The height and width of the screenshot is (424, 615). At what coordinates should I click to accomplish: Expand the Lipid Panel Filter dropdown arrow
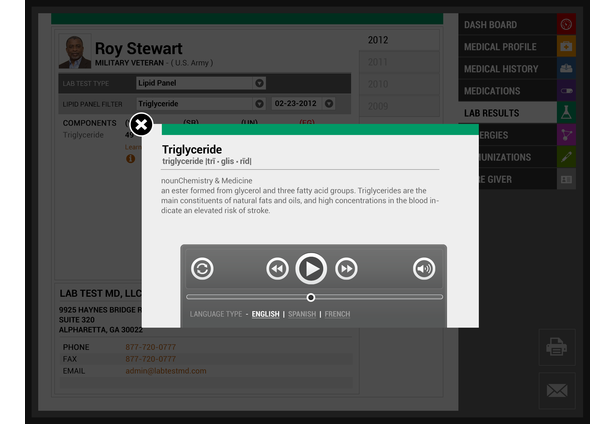pos(259,104)
